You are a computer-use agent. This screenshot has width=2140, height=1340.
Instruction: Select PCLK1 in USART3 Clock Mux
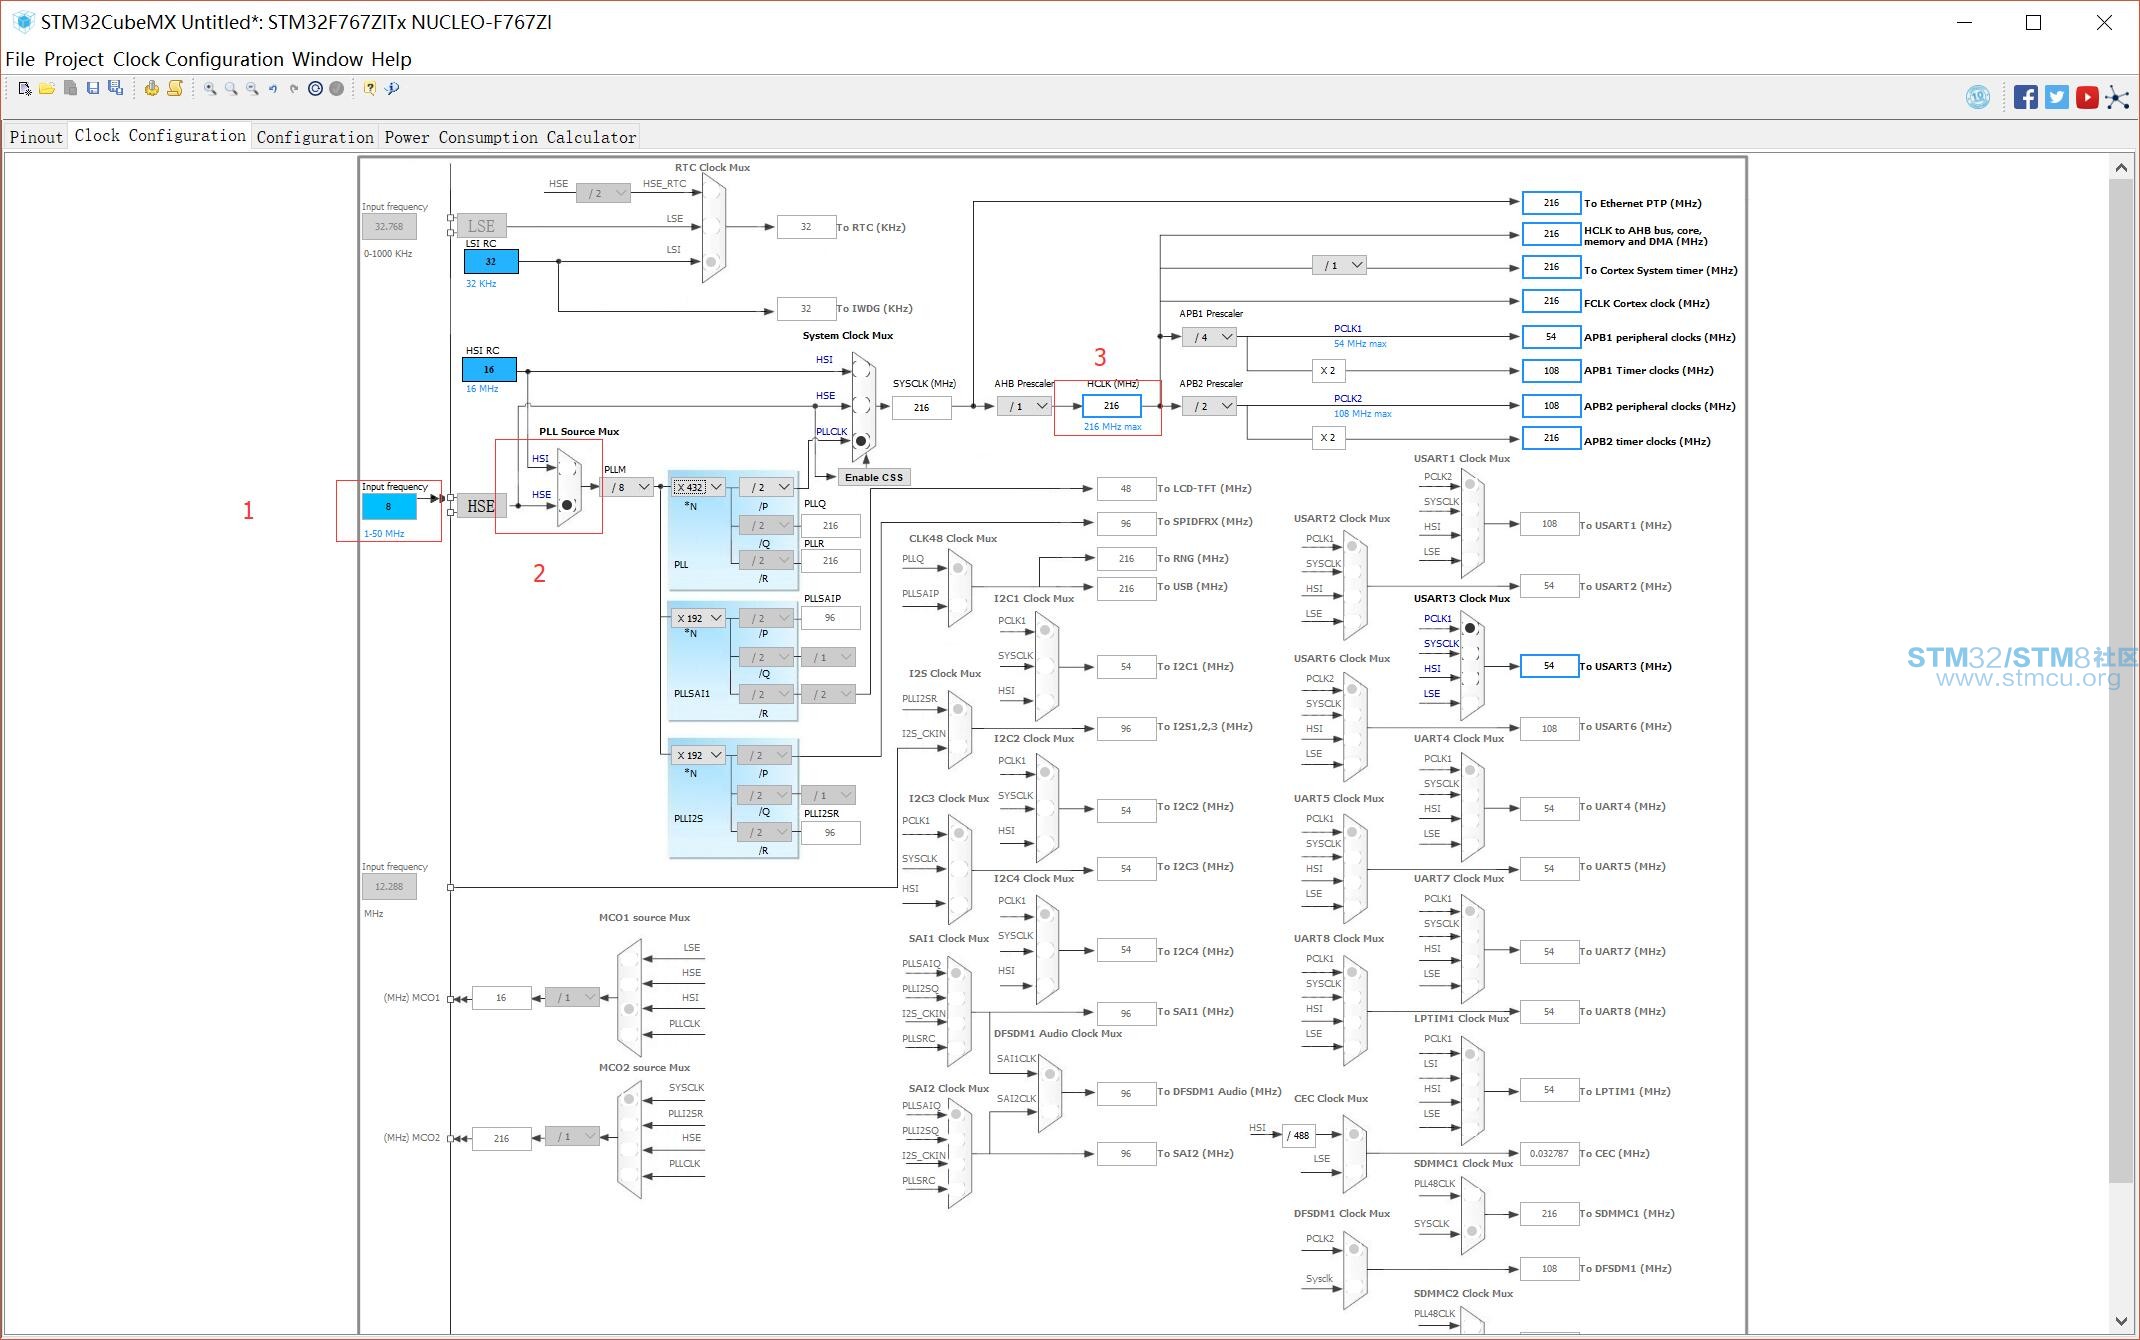pos(1470,628)
